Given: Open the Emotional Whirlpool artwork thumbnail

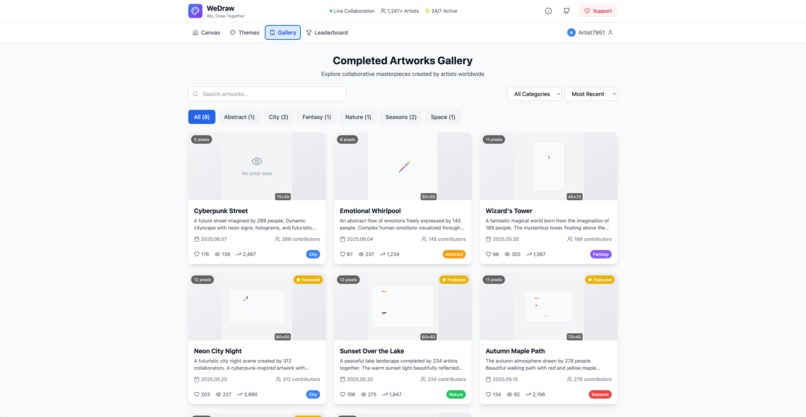Looking at the screenshot, I should point(402,167).
